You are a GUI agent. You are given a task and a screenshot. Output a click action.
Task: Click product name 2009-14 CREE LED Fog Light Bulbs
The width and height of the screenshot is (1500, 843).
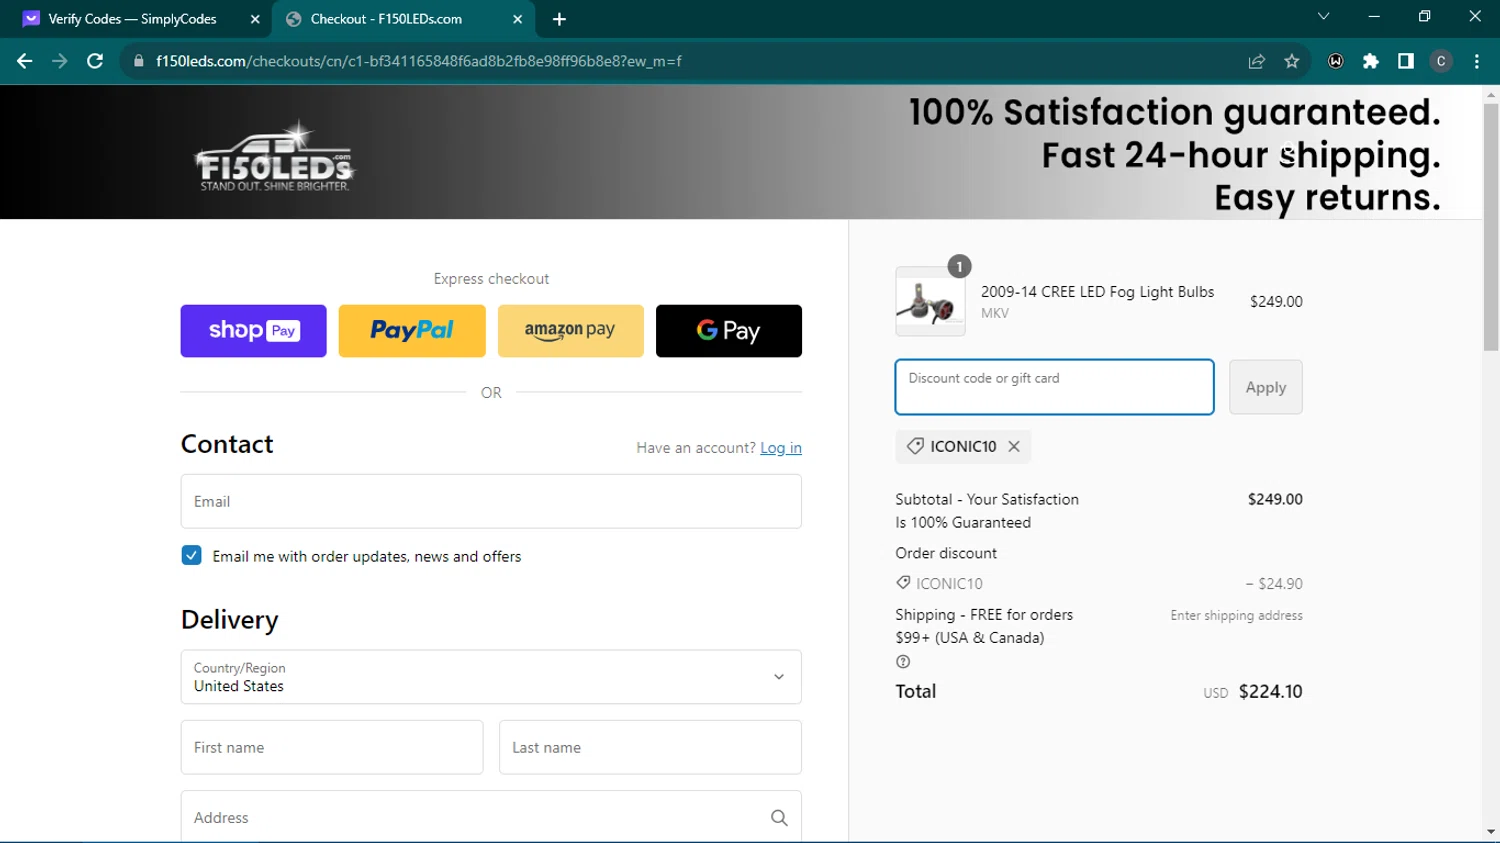pos(1097,292)
